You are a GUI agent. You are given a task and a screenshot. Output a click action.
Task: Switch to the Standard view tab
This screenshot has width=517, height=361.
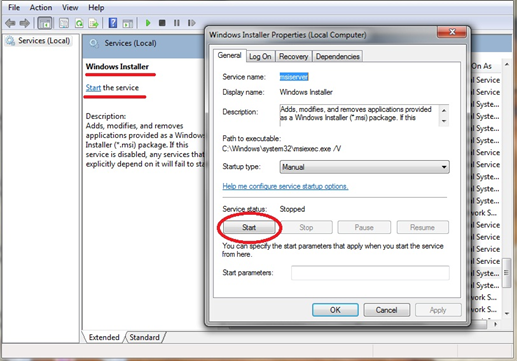tap(144, 337)
